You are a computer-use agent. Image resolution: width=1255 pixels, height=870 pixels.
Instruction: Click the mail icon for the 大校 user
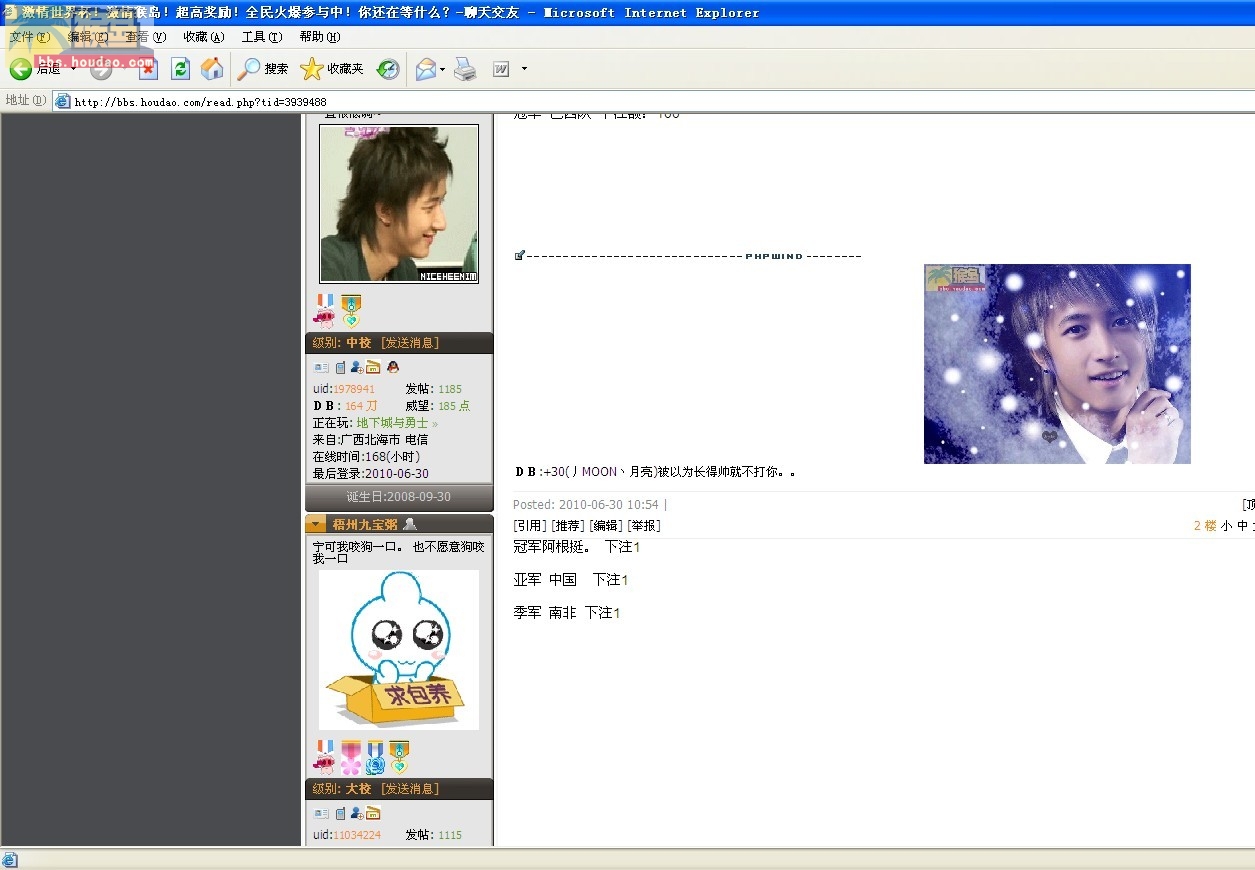373,813
